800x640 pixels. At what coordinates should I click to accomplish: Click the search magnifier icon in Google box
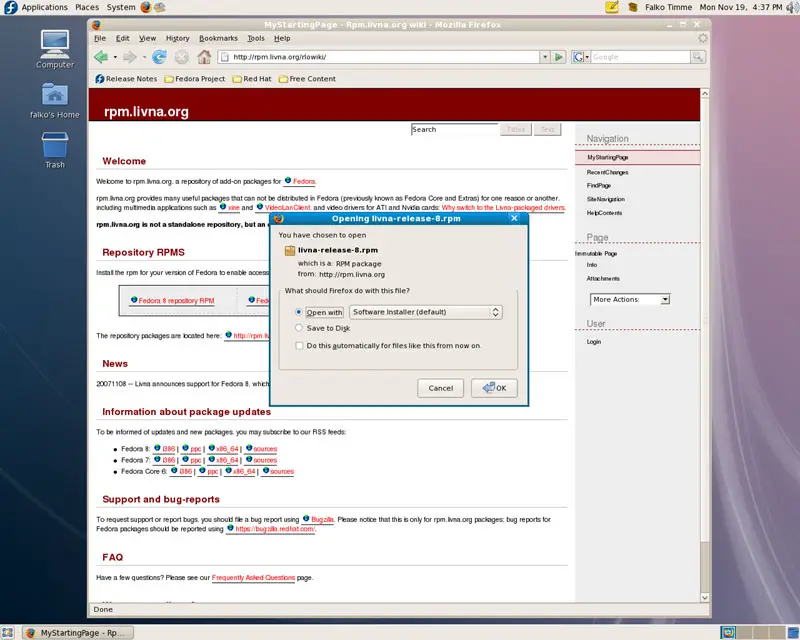point(698,57)
